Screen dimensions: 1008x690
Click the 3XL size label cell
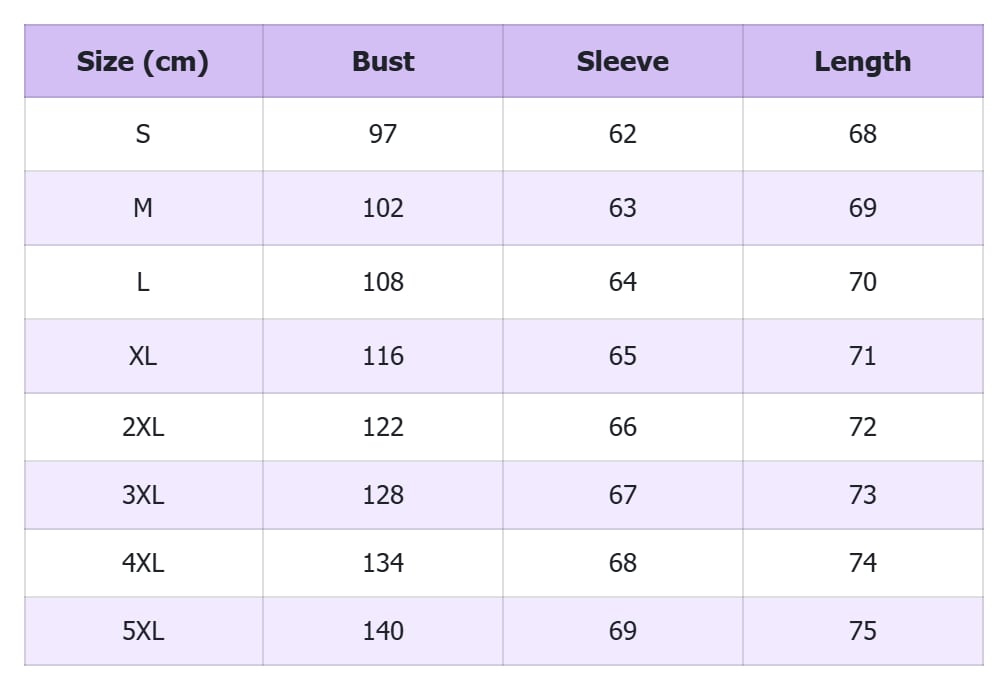pyautogui.click(x=143, y=495)
